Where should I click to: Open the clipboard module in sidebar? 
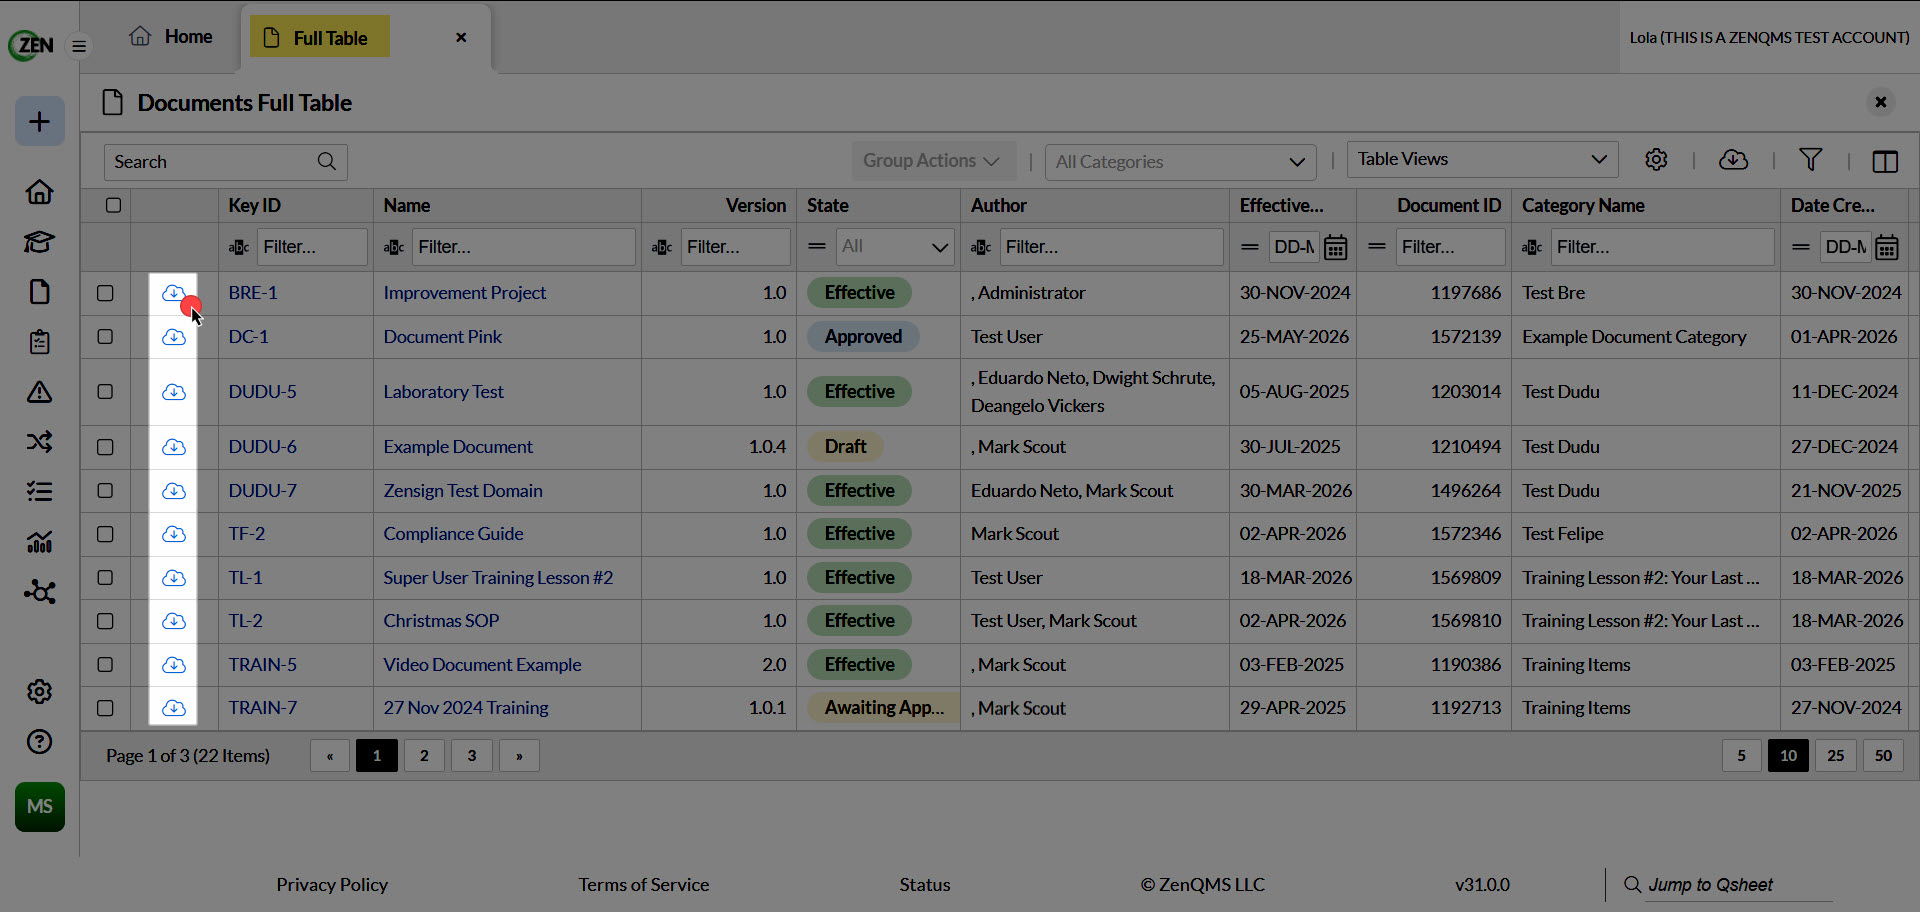[40, 342]
